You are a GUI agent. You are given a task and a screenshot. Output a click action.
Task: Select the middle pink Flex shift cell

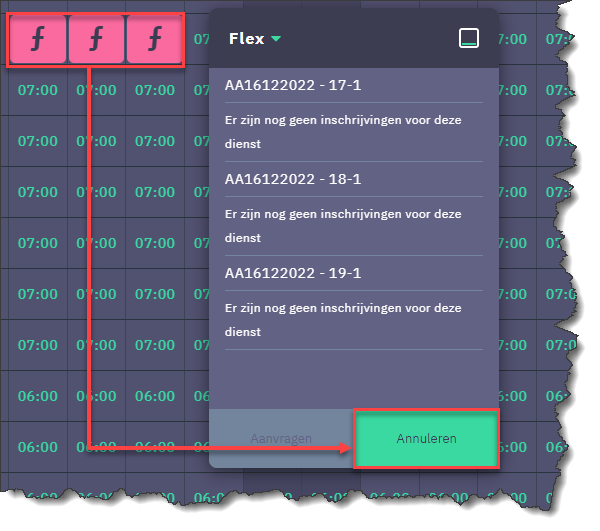click(x=96, y=39)
